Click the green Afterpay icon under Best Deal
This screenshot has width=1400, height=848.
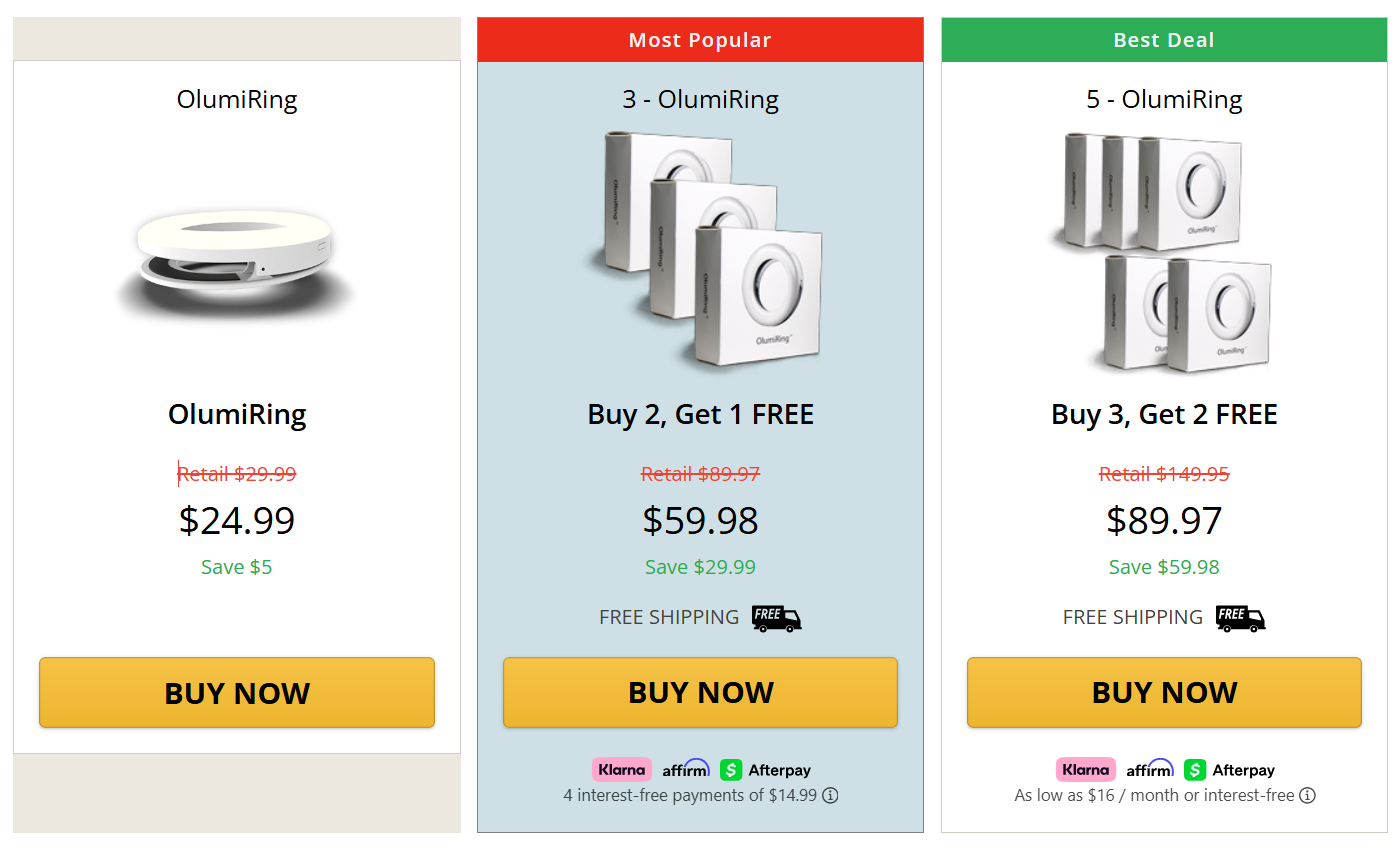coord(1194,769)
